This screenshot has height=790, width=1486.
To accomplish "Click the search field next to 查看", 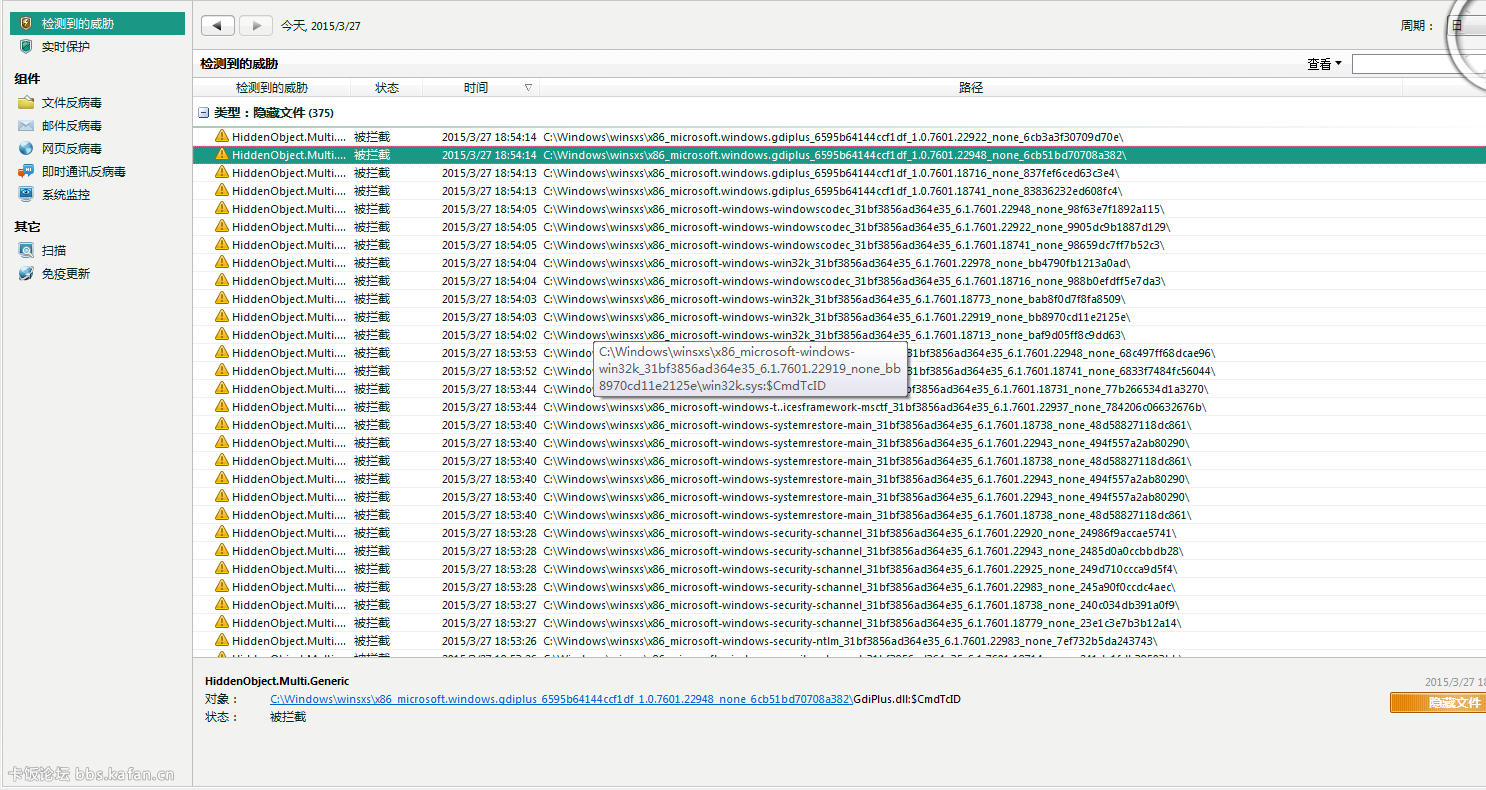I will [x=1418, y=64].
